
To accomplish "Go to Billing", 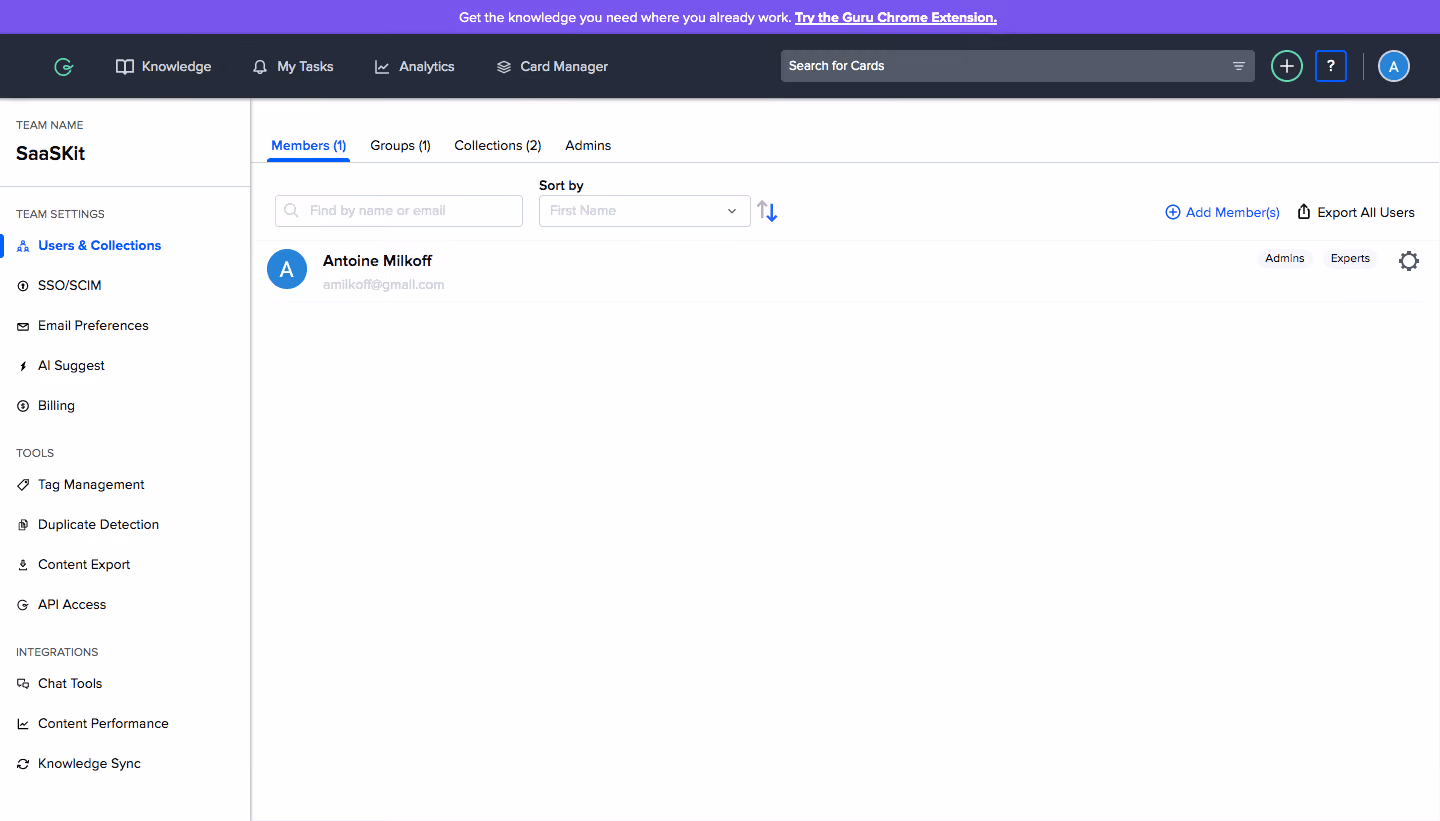I will [x=46, y=405].
